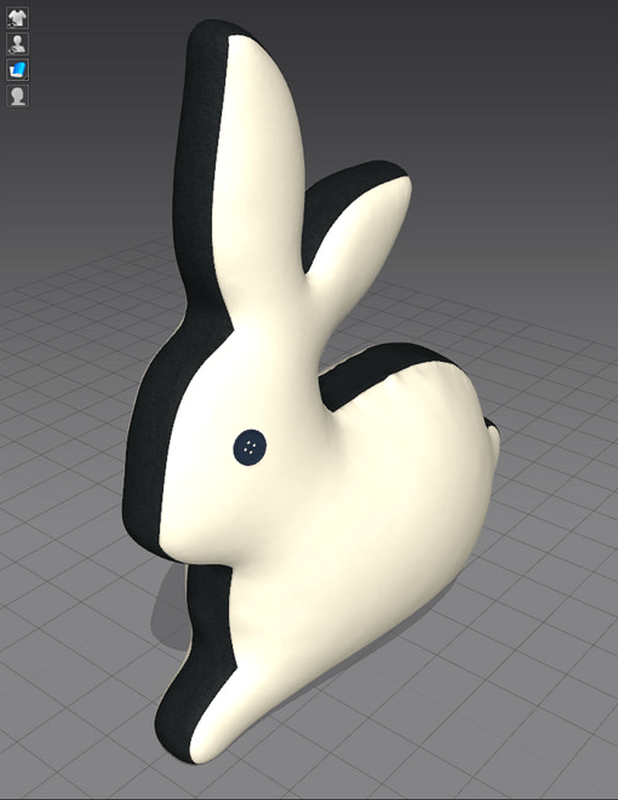Image resolution: width=618 pixels, height=800 pixels.
Task: Select the dark button eye on the bunny
Action: [x=251, y=446]
